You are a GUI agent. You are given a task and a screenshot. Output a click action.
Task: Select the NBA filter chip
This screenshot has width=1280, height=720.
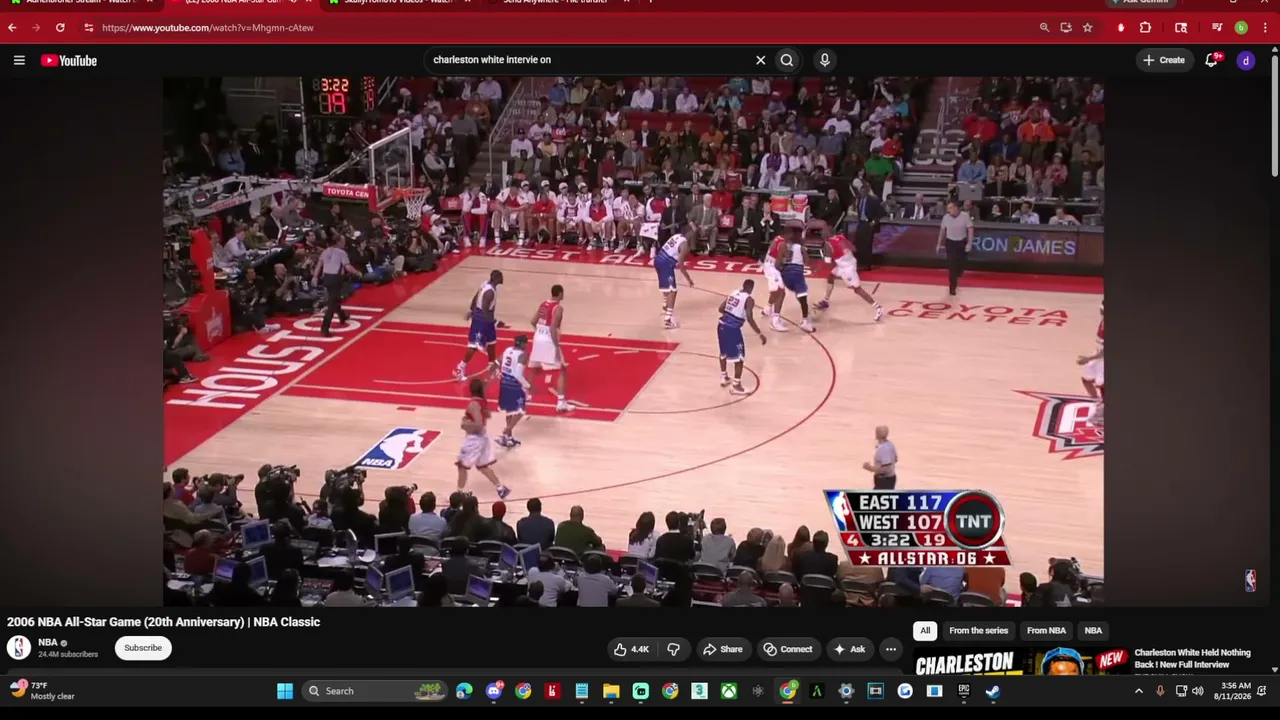[x=1093, y=630]
